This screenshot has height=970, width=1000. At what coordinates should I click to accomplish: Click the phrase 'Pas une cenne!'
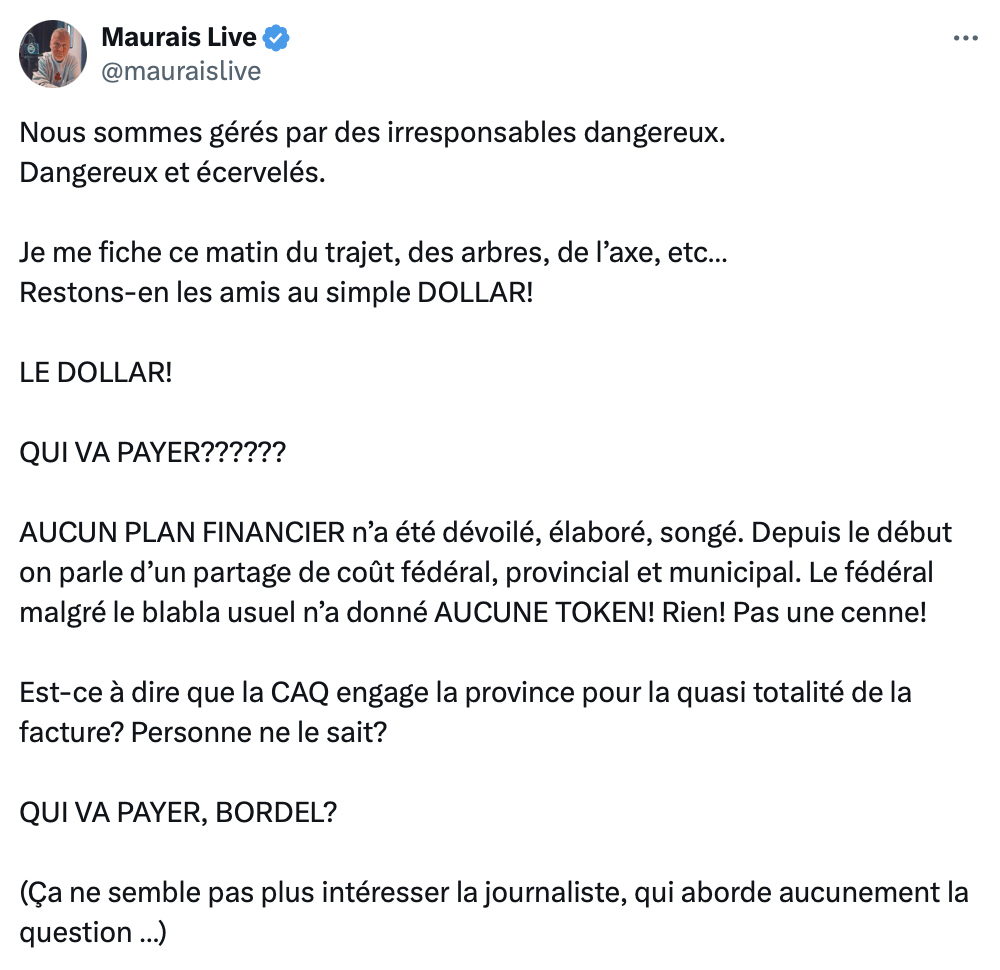coord(829,613)
